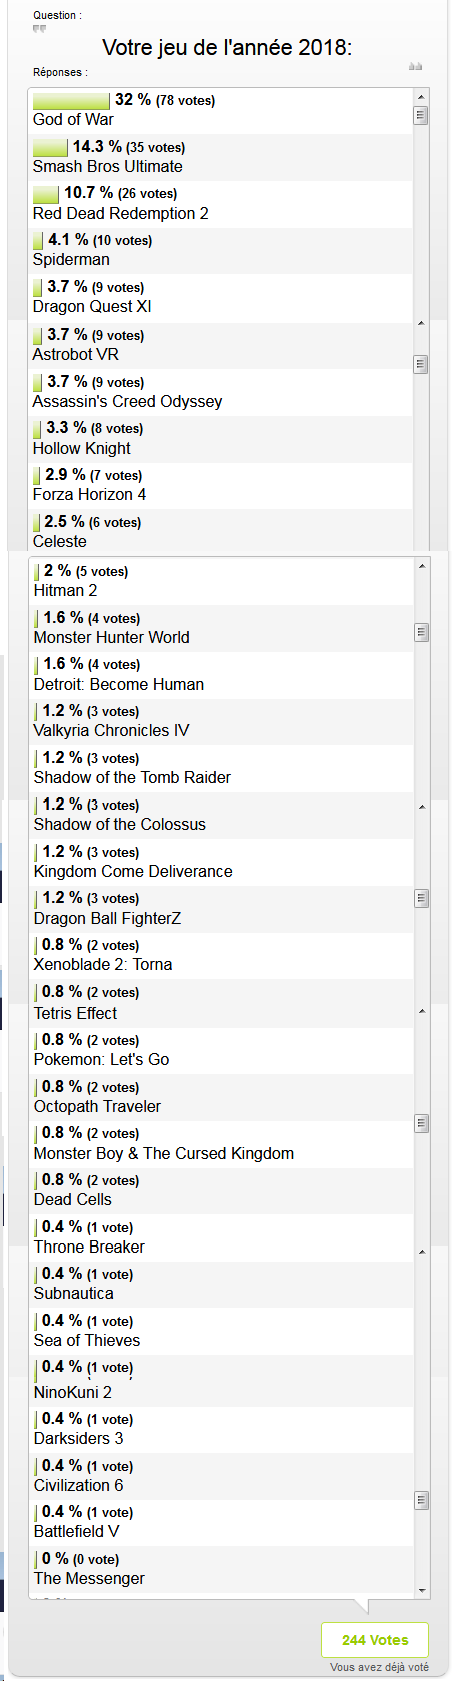
Task: Click the poll title Votre jeu de l'année 2018
Action: click(x=227, y=47)
